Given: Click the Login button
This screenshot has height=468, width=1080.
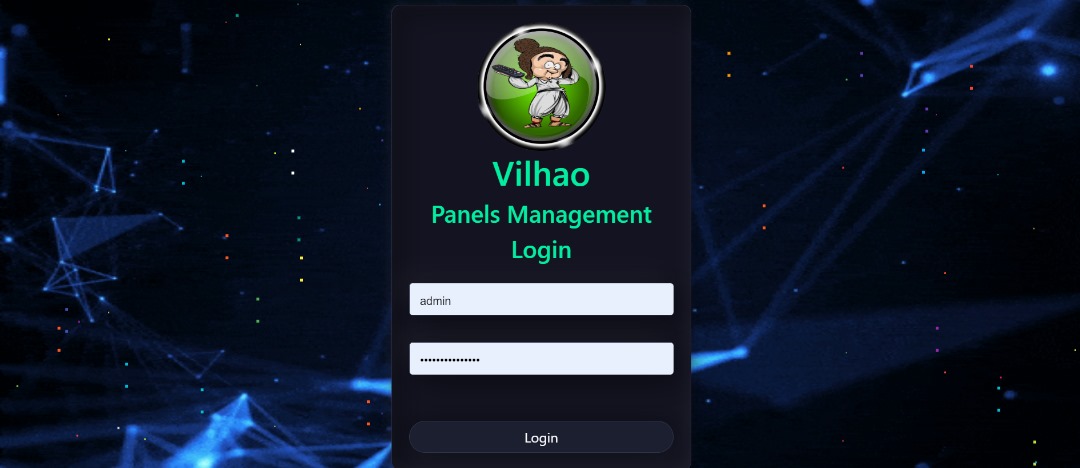Looking at the screenshot, I should [541, 437].
